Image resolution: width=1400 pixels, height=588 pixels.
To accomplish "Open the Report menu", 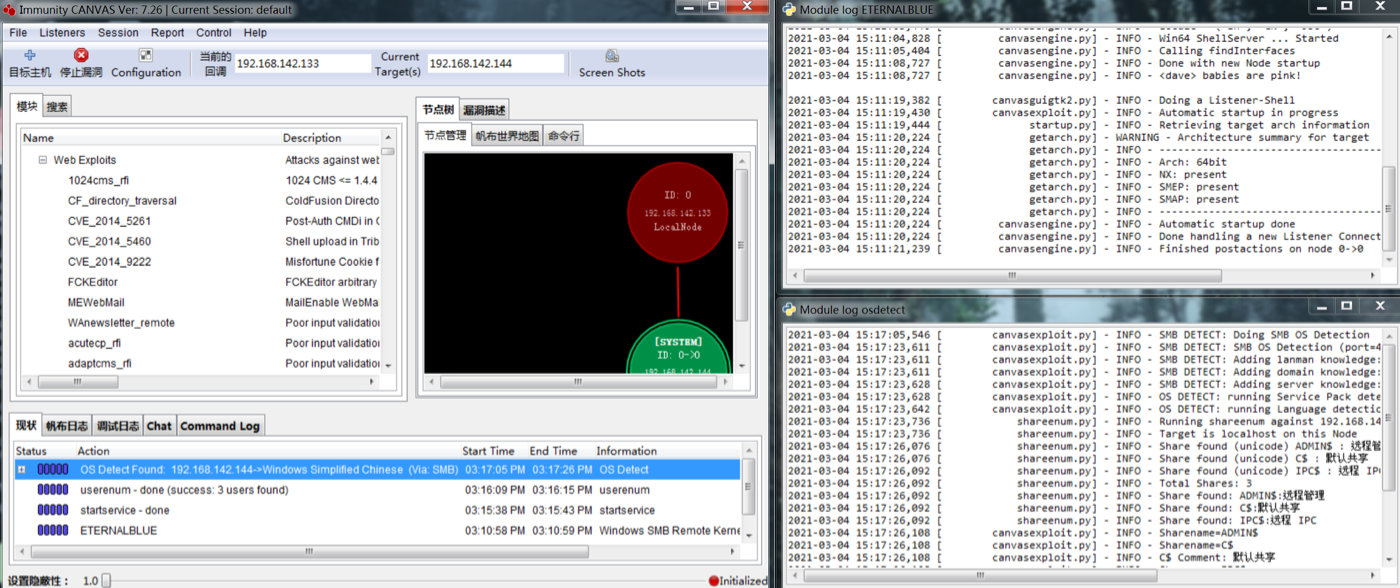I will coord(168,32).
